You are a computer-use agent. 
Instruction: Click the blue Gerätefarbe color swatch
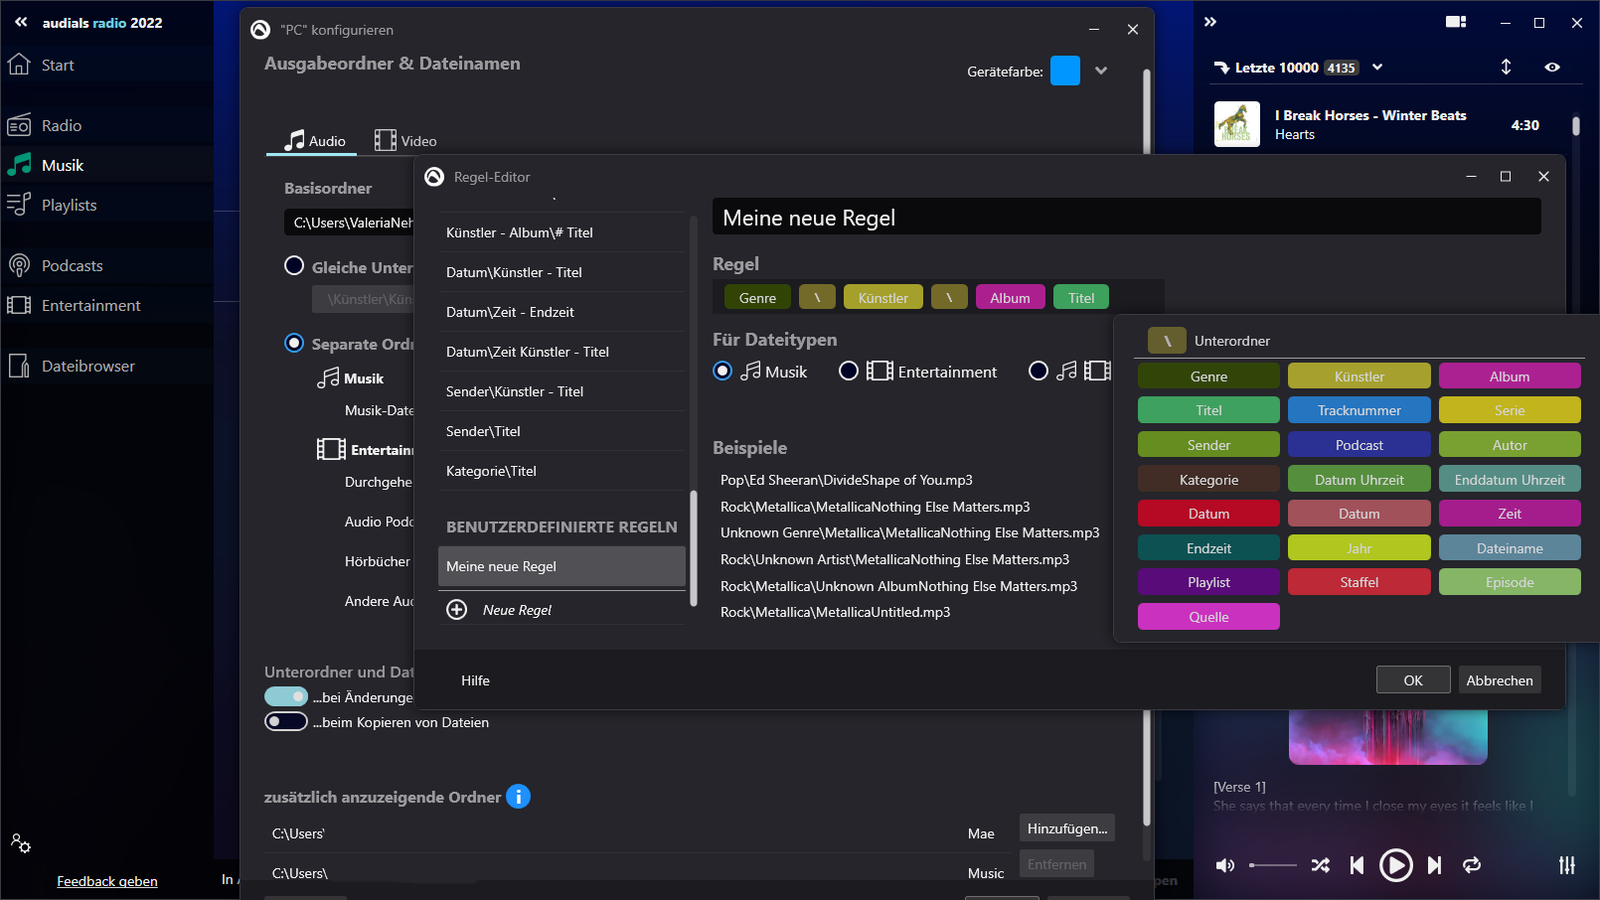(1065, 71)
